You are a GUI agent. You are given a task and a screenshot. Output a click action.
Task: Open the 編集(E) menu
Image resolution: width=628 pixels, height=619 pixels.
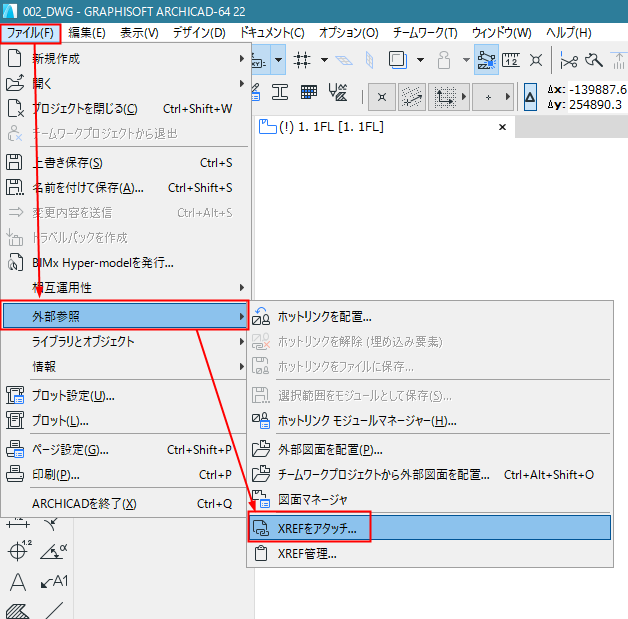[87, 33]
